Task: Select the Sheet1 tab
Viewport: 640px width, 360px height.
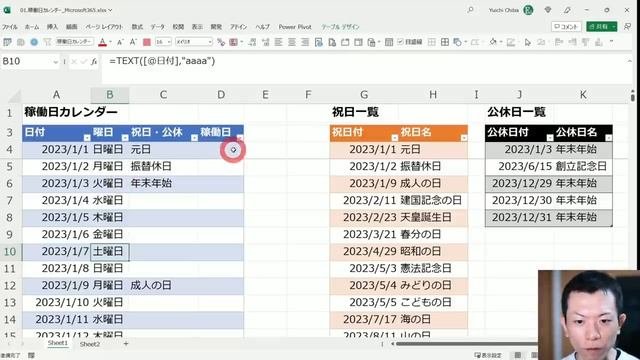Action: click(x=58, y=343)
